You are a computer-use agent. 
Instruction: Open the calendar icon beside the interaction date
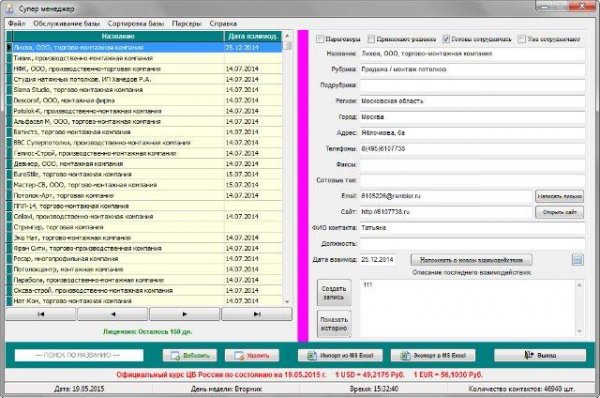point(577,260)
